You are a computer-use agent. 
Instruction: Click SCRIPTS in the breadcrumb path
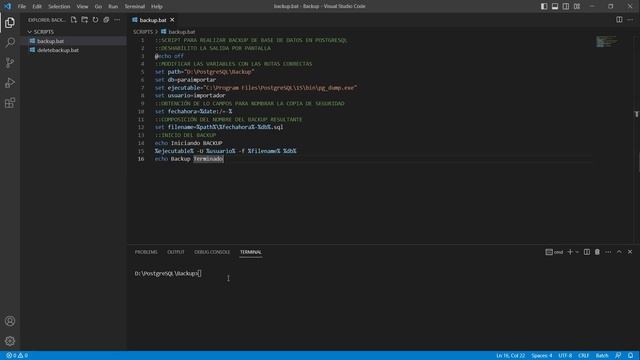(x=143, y=31)
